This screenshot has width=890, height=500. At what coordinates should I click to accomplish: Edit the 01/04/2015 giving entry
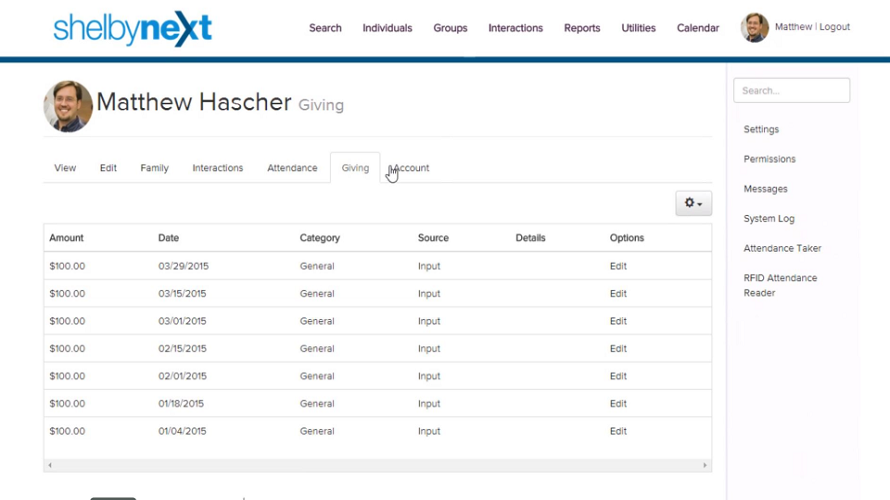tap(618, 431)
